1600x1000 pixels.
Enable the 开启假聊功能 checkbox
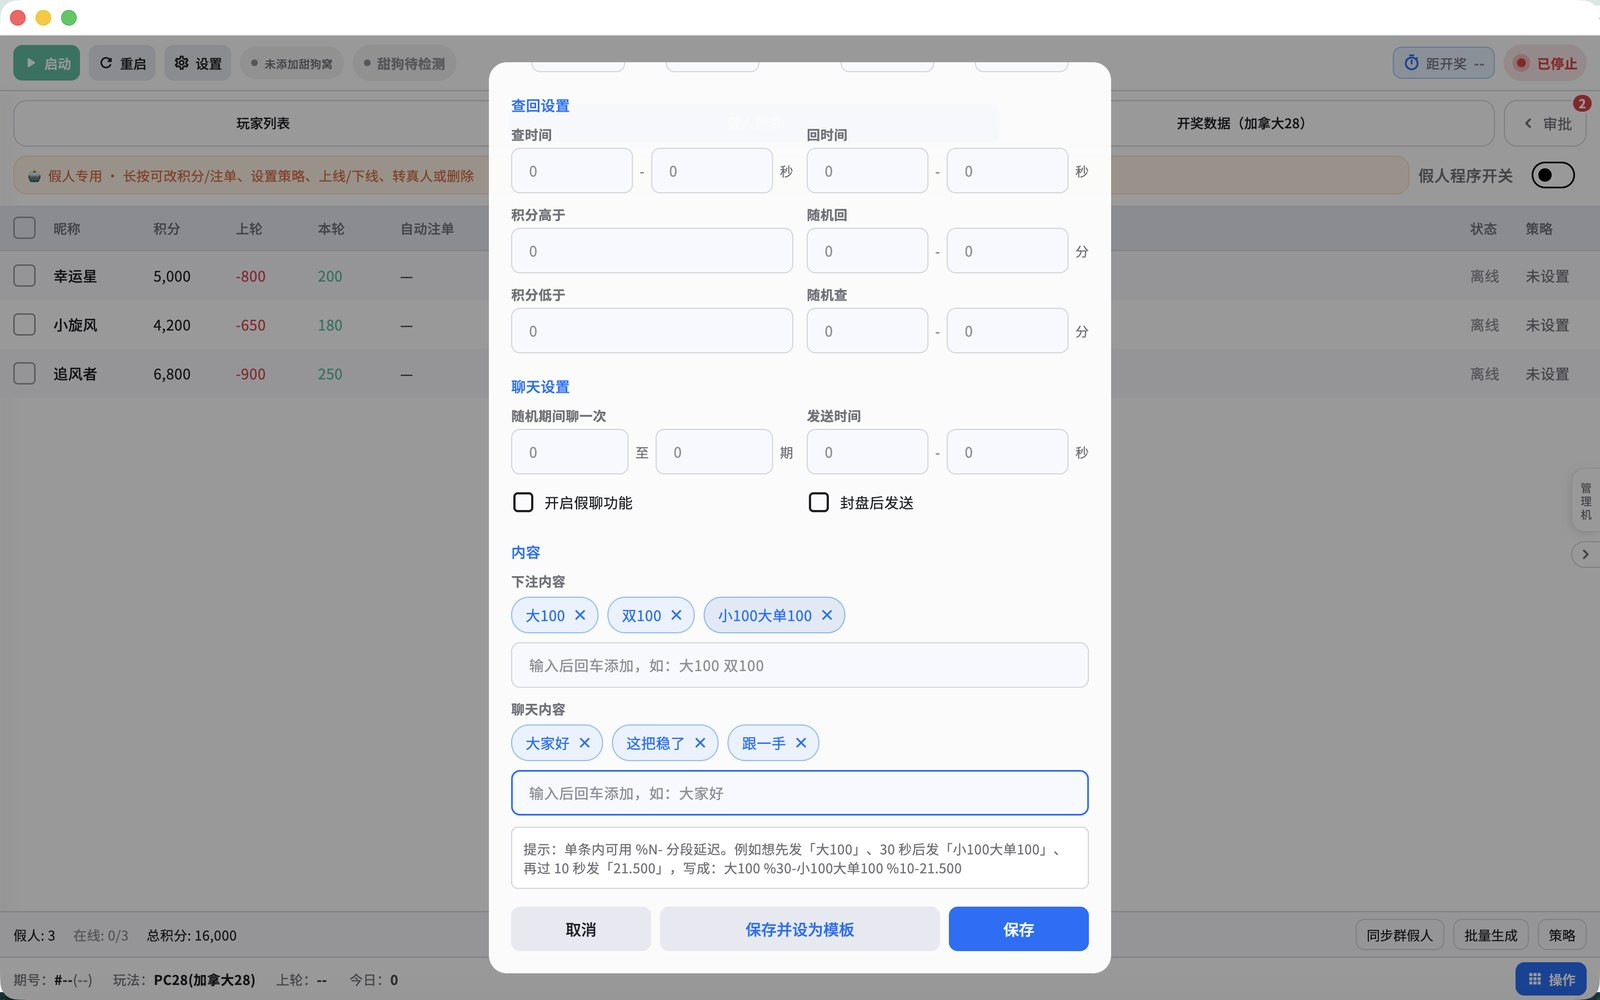pos(523,502)
